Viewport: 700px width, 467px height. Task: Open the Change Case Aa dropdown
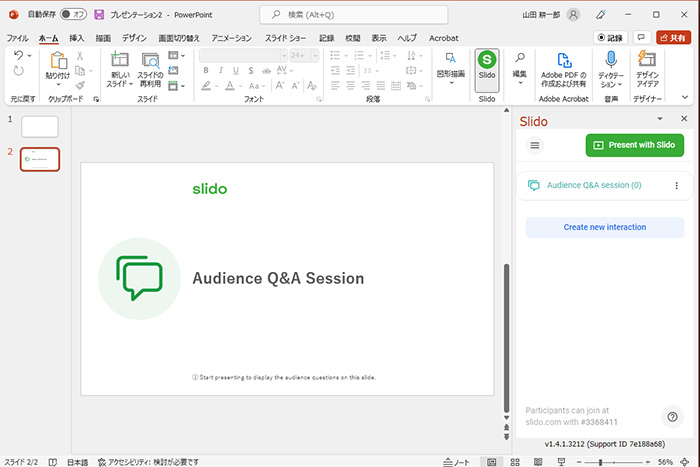pyautogui.click(x=257, y=86)
